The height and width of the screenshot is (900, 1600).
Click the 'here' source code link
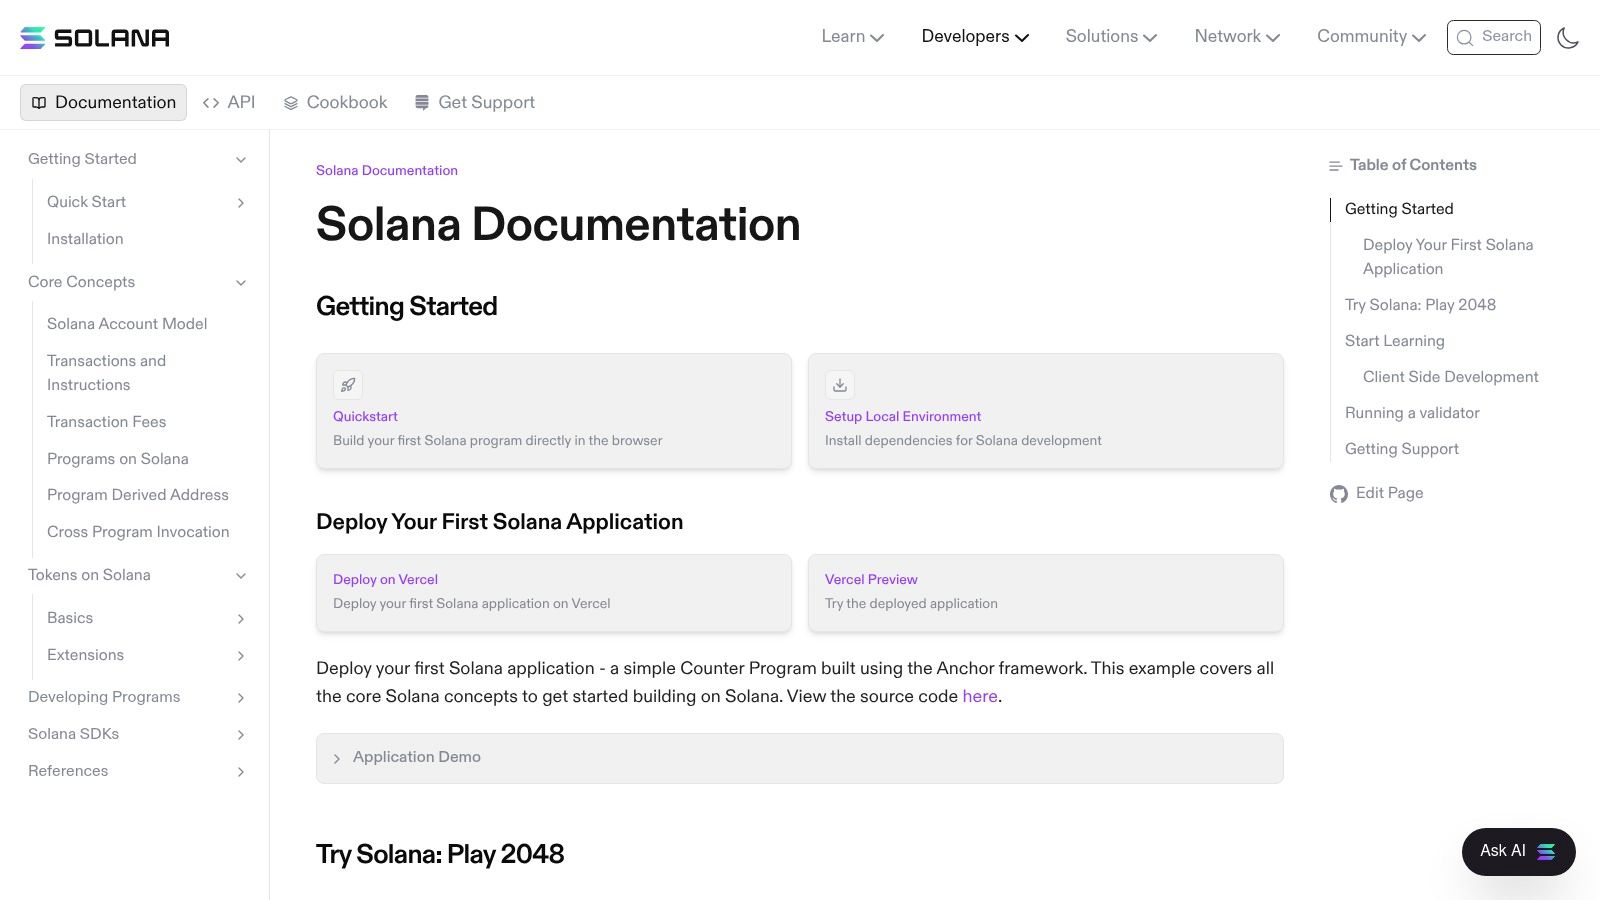tap(980, 696)
